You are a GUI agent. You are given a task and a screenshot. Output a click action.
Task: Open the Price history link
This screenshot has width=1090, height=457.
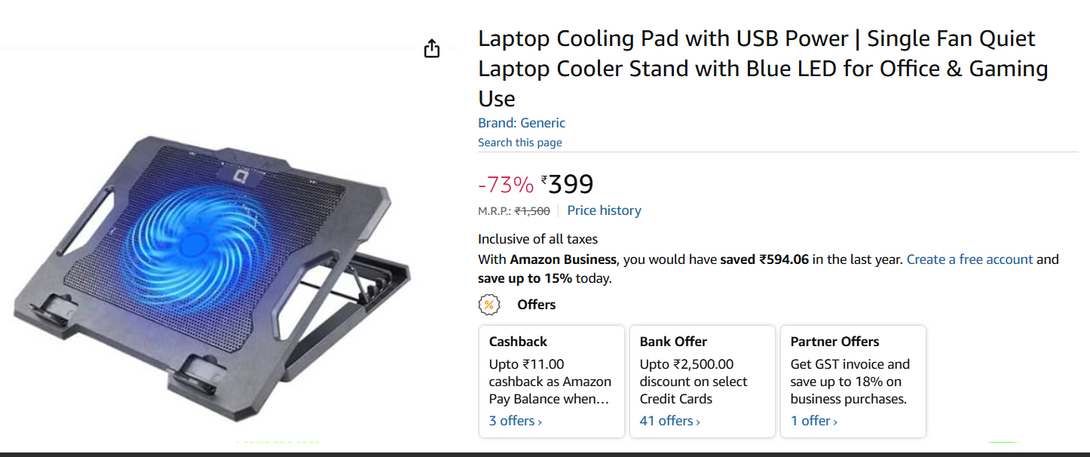(x=604, y=210)
